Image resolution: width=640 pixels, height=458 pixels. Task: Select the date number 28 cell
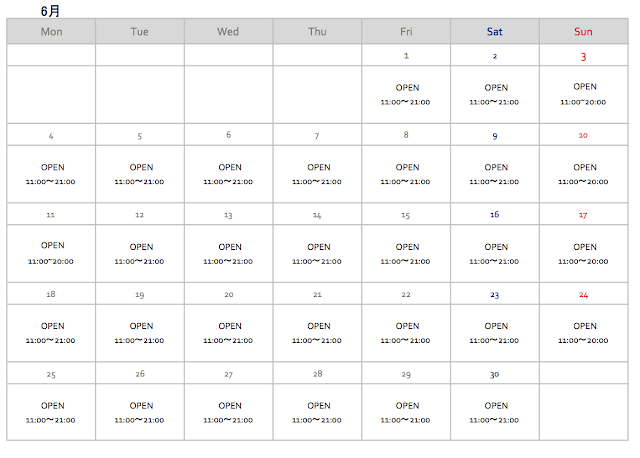[x=317, y=374]
